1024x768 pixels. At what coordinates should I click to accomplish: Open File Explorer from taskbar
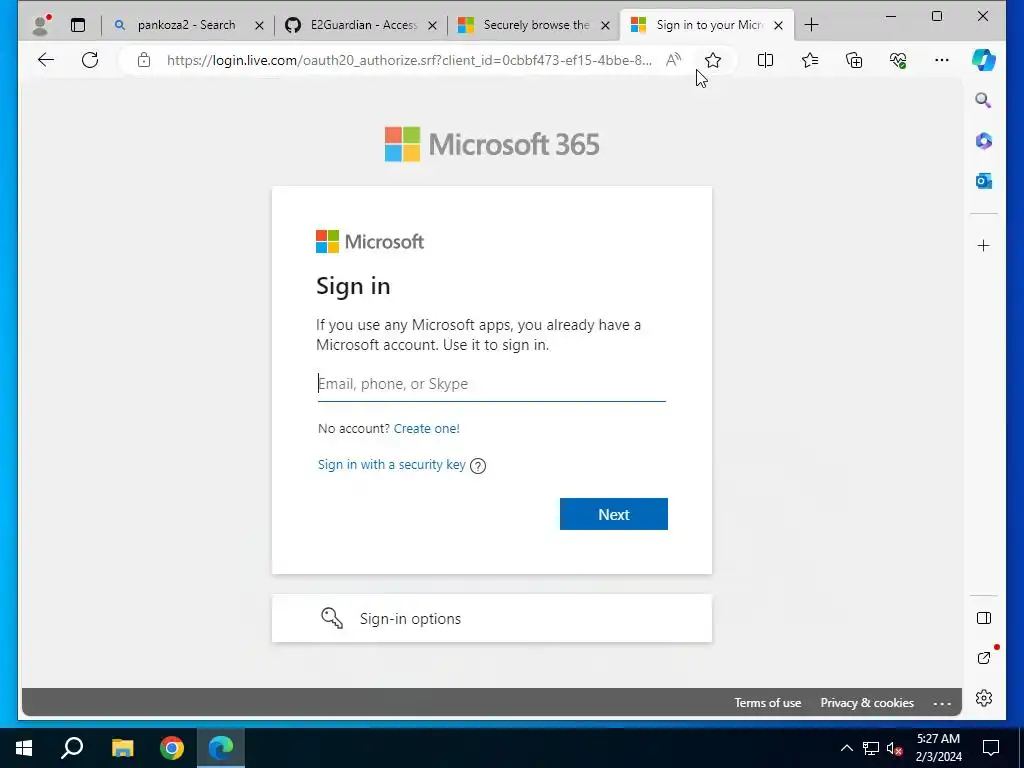(122, 748)
